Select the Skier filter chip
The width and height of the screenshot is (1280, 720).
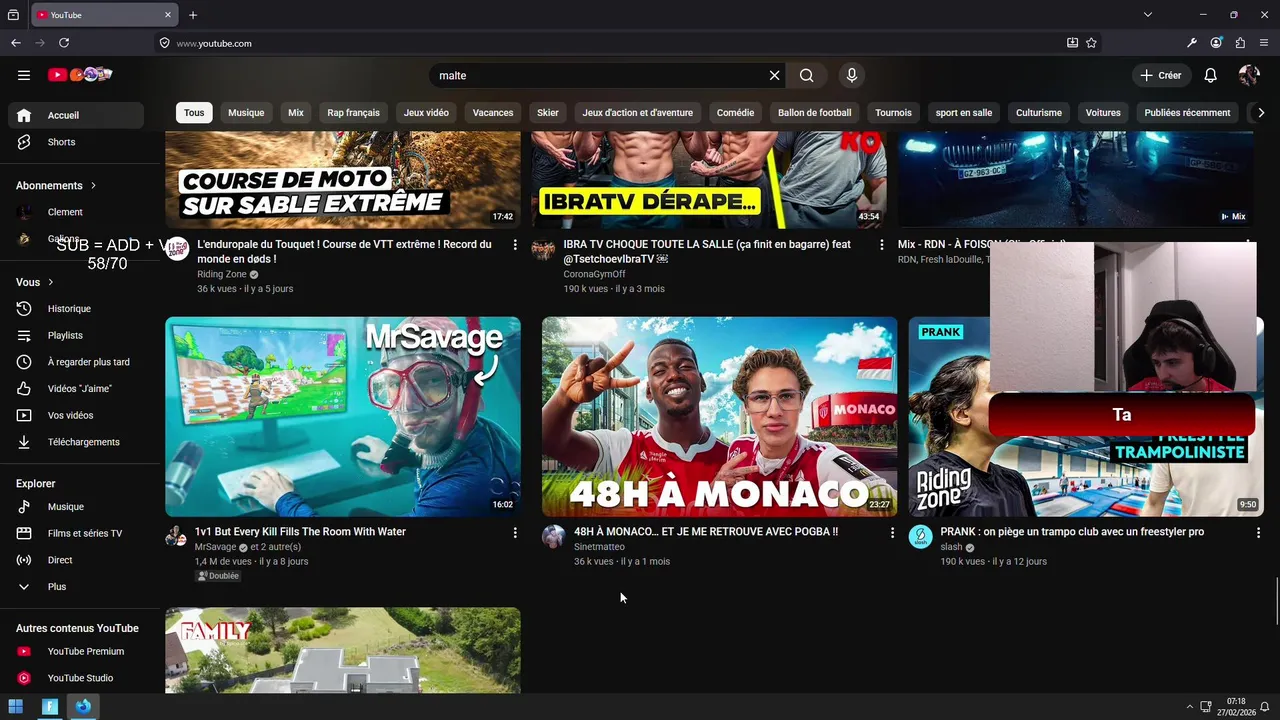tap(548, 113)
